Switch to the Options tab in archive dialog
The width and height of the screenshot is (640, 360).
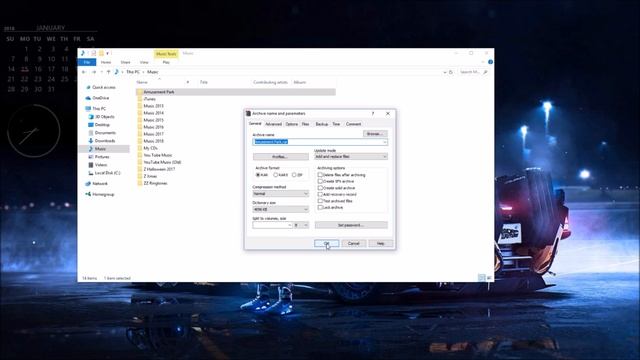[x=291, y=124]
